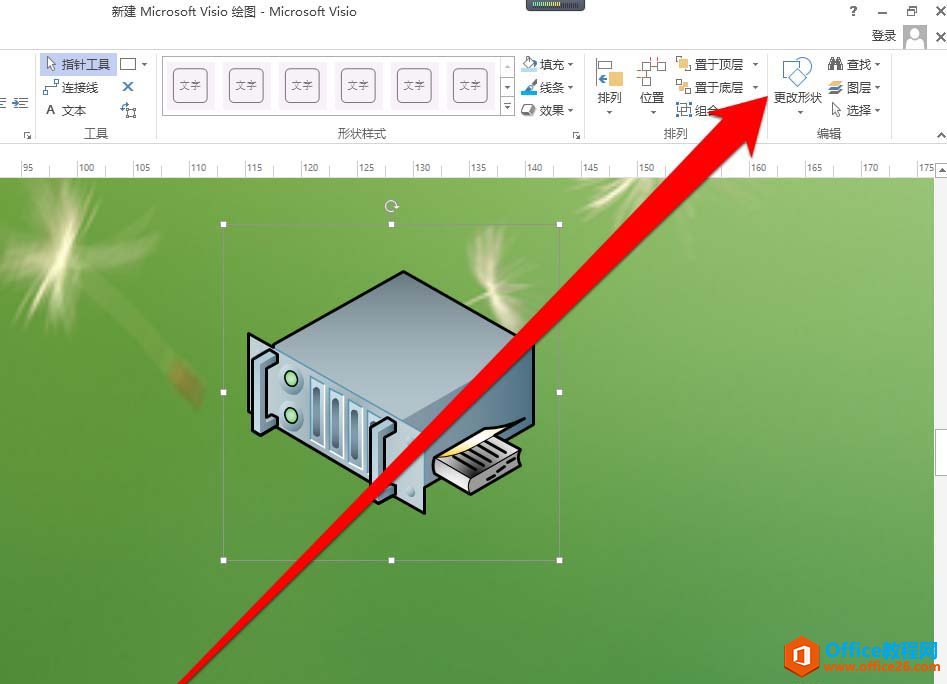Click the blue X connection point tool
The height and width of the screenshot is (684, 947).
click(x=128, y=87)
